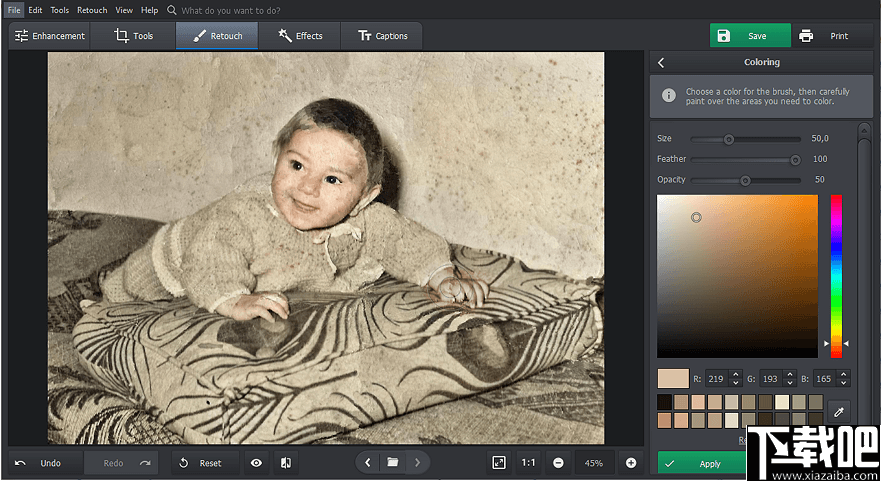This screenshot has height=481, width=882.
Task: Adjust the G color value stepper
Action: tap(790, 379)
